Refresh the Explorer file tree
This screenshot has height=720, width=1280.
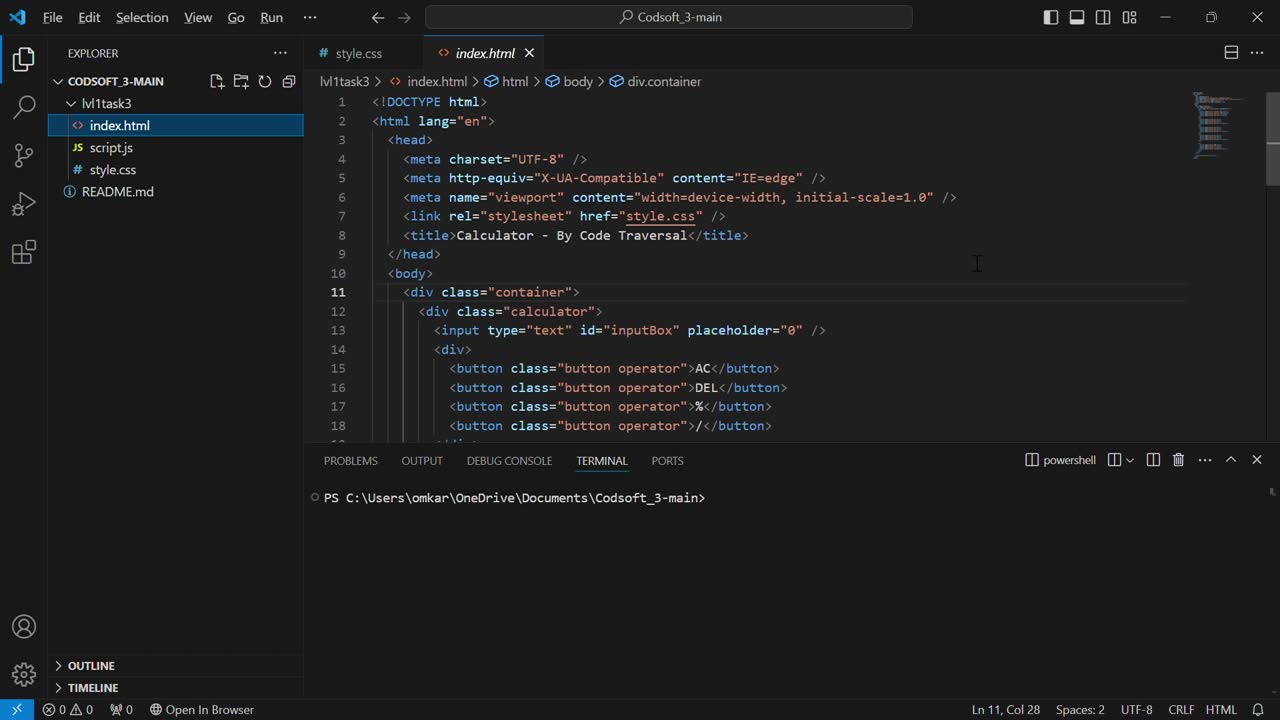tap(265, 81)
